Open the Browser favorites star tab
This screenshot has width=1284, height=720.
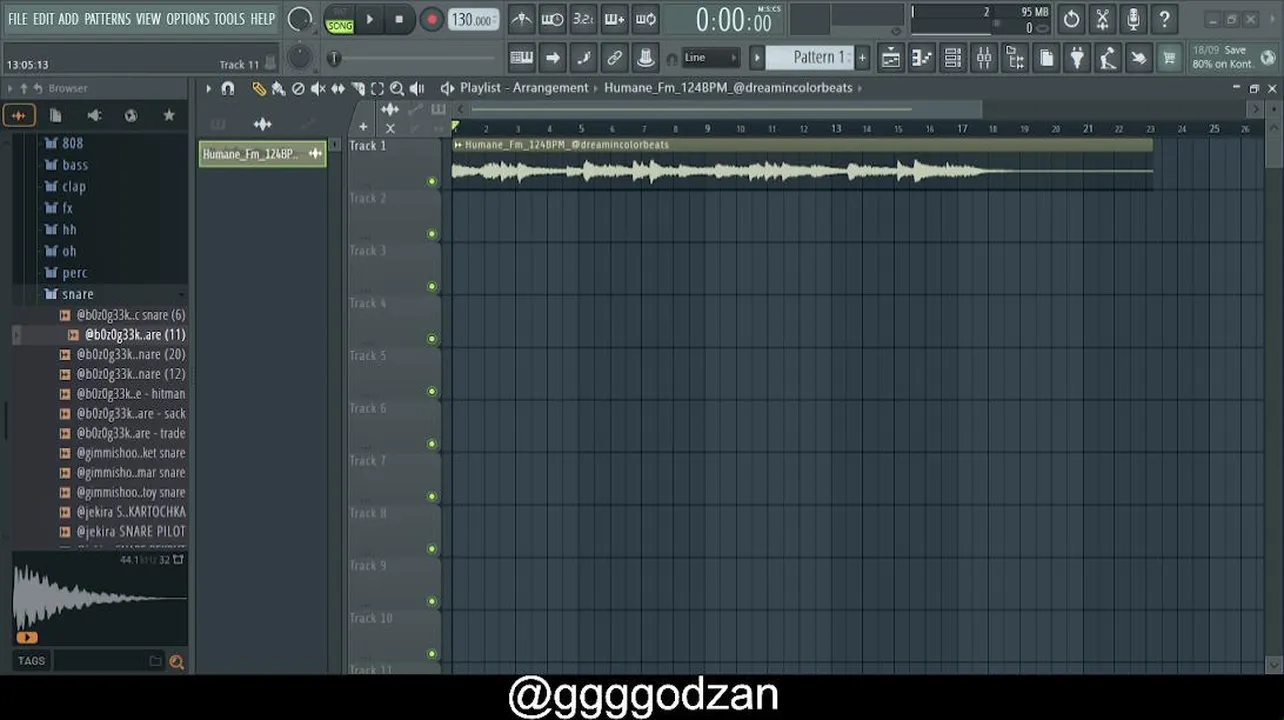coord(169,116)
